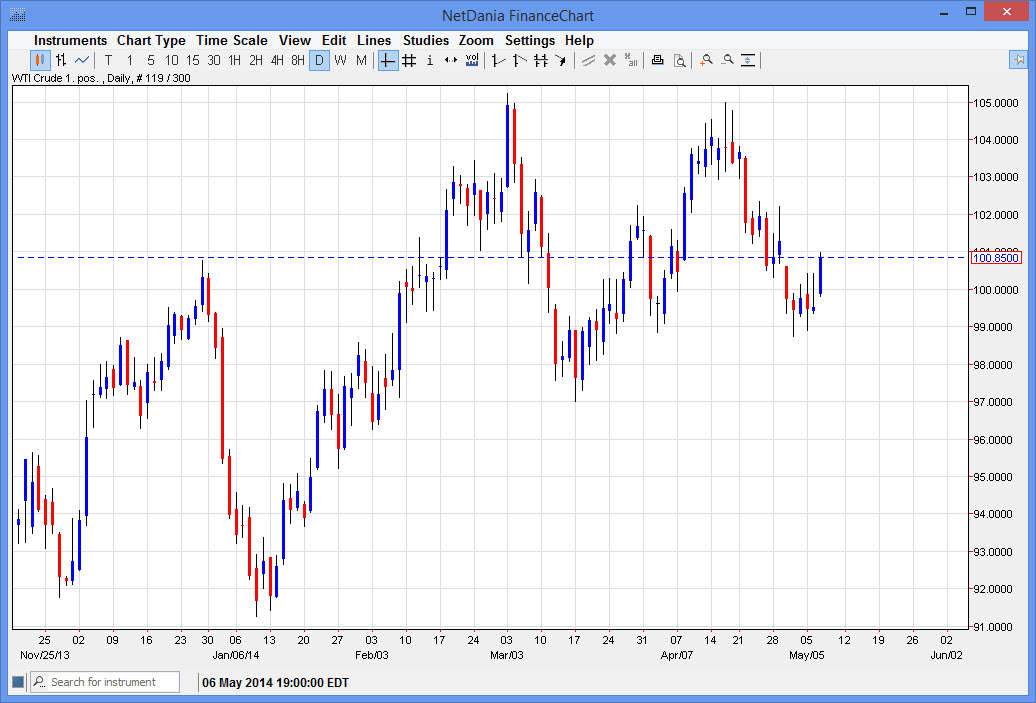Toggle the chart grid display
The image size is (1036, 703).
408,60
